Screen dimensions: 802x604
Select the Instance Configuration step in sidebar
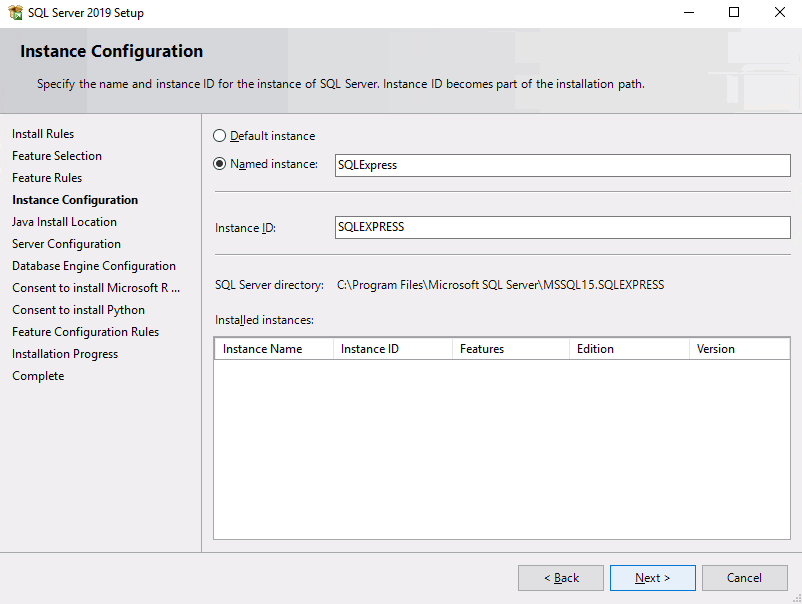(75, 200)
